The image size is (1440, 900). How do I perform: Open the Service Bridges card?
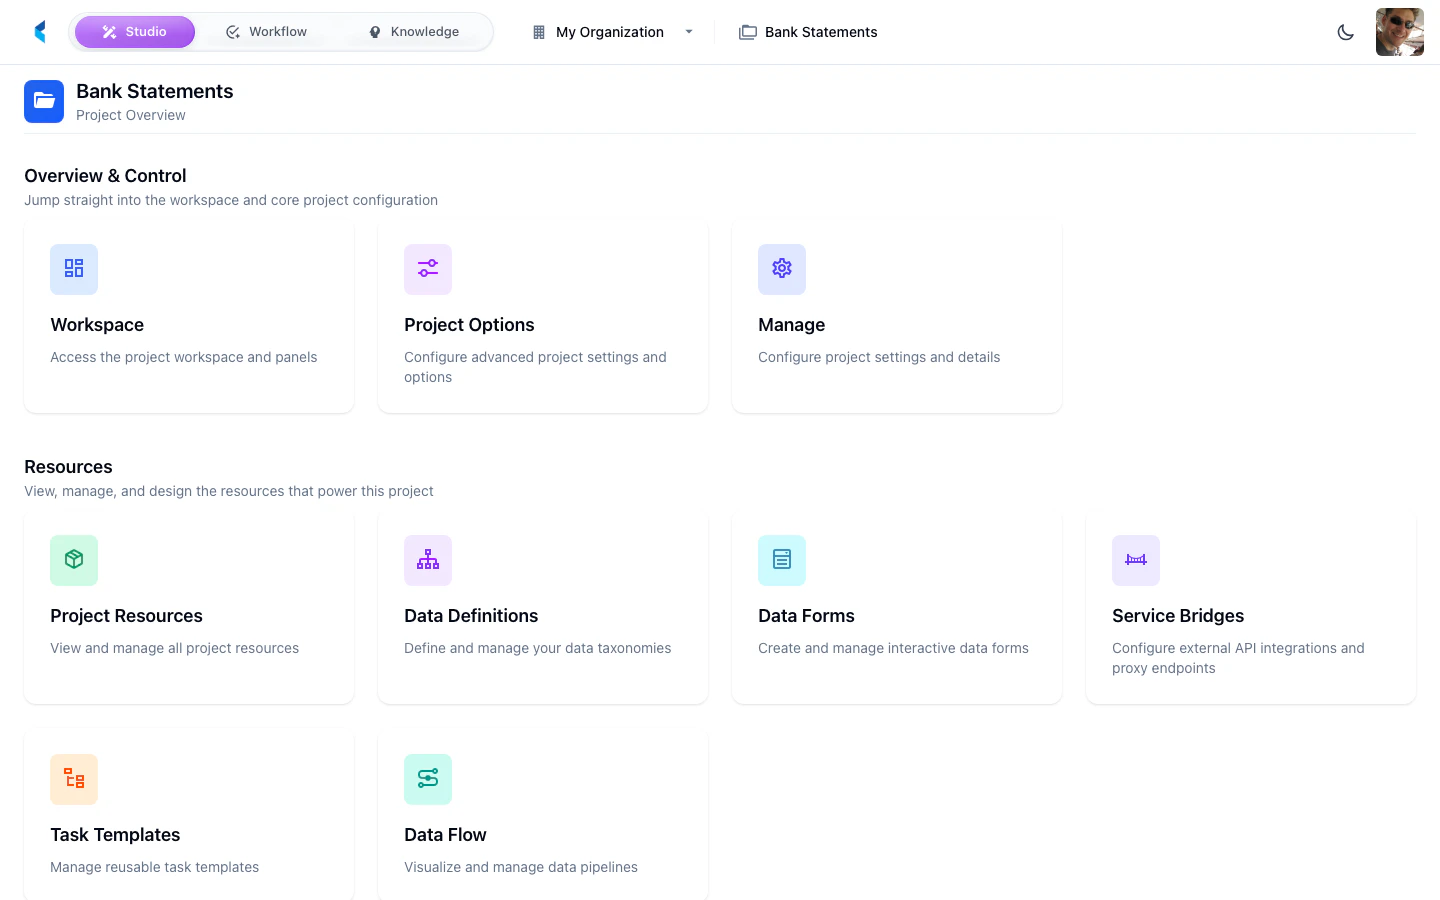[1250, 607]
